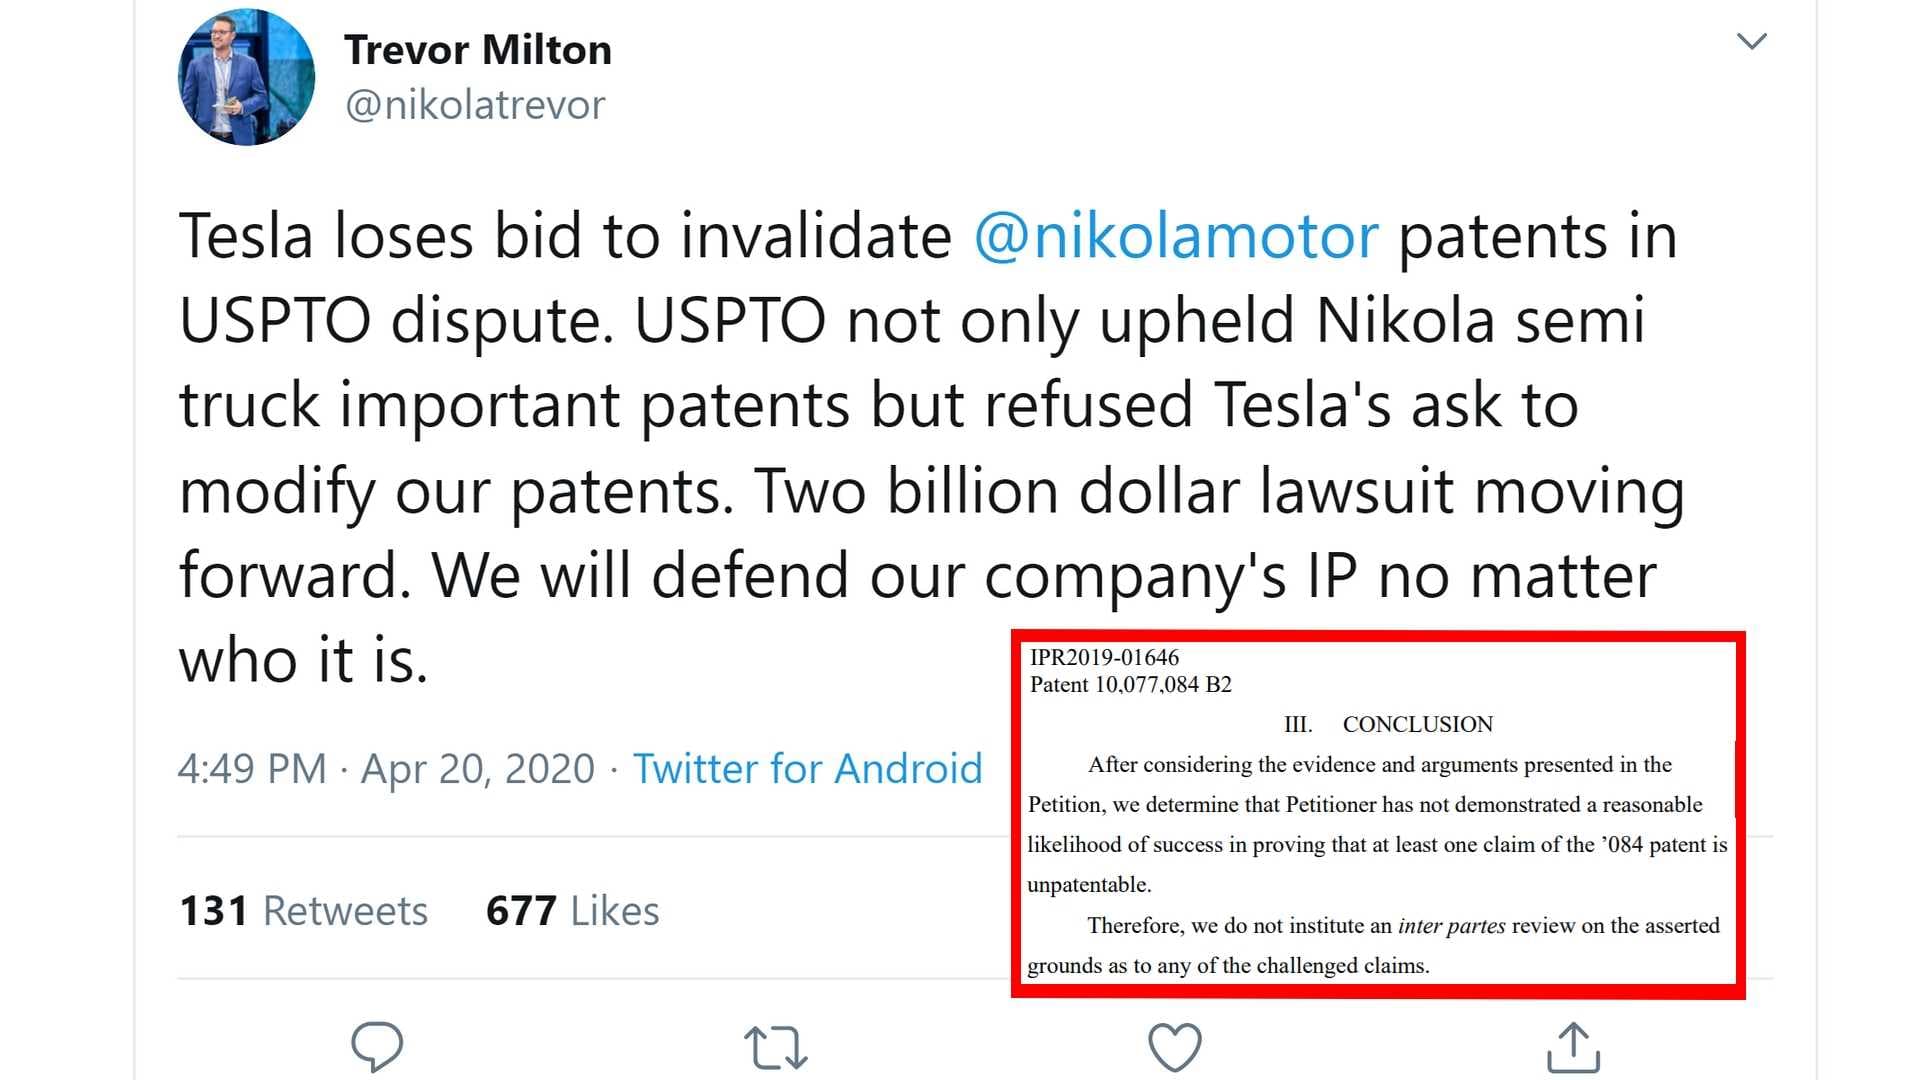
Task: Click the reply speech bubble icon
Action: (377, 1046)
